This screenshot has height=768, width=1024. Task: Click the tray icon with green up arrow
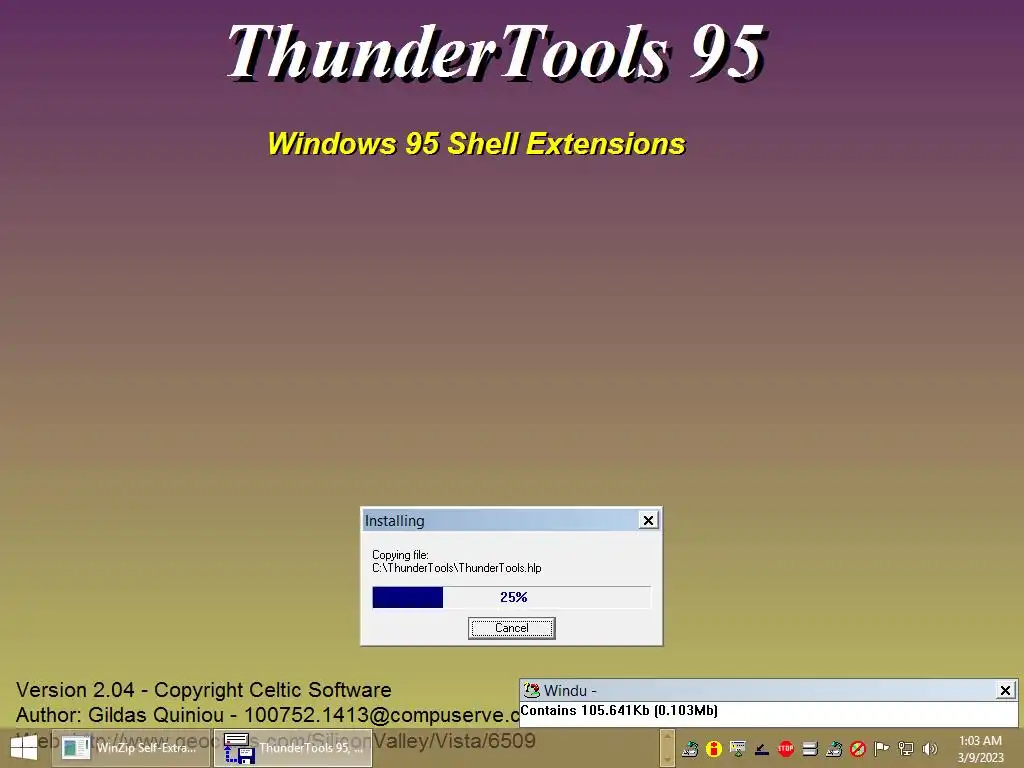point(738,748)
